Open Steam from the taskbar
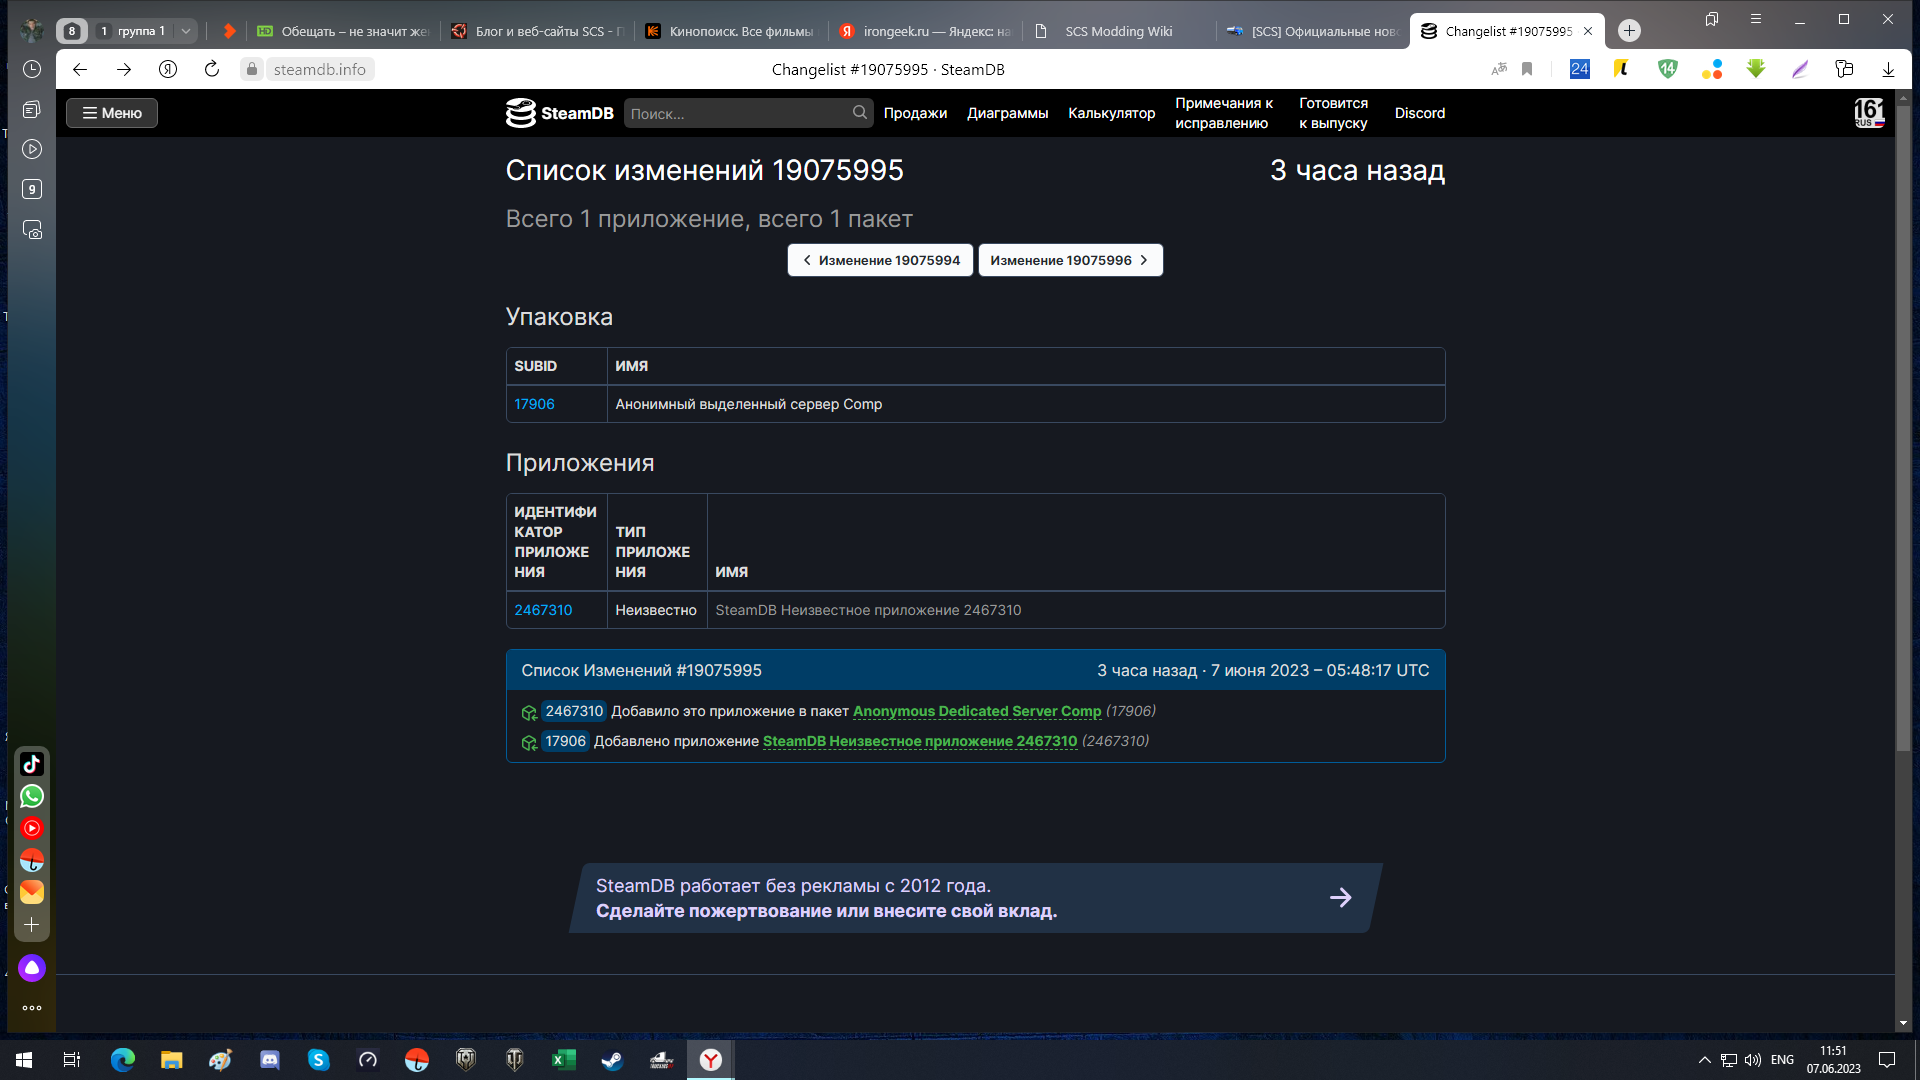Image resolution: width=1920 pixels, height=1080 pixels. (612, 1060)
